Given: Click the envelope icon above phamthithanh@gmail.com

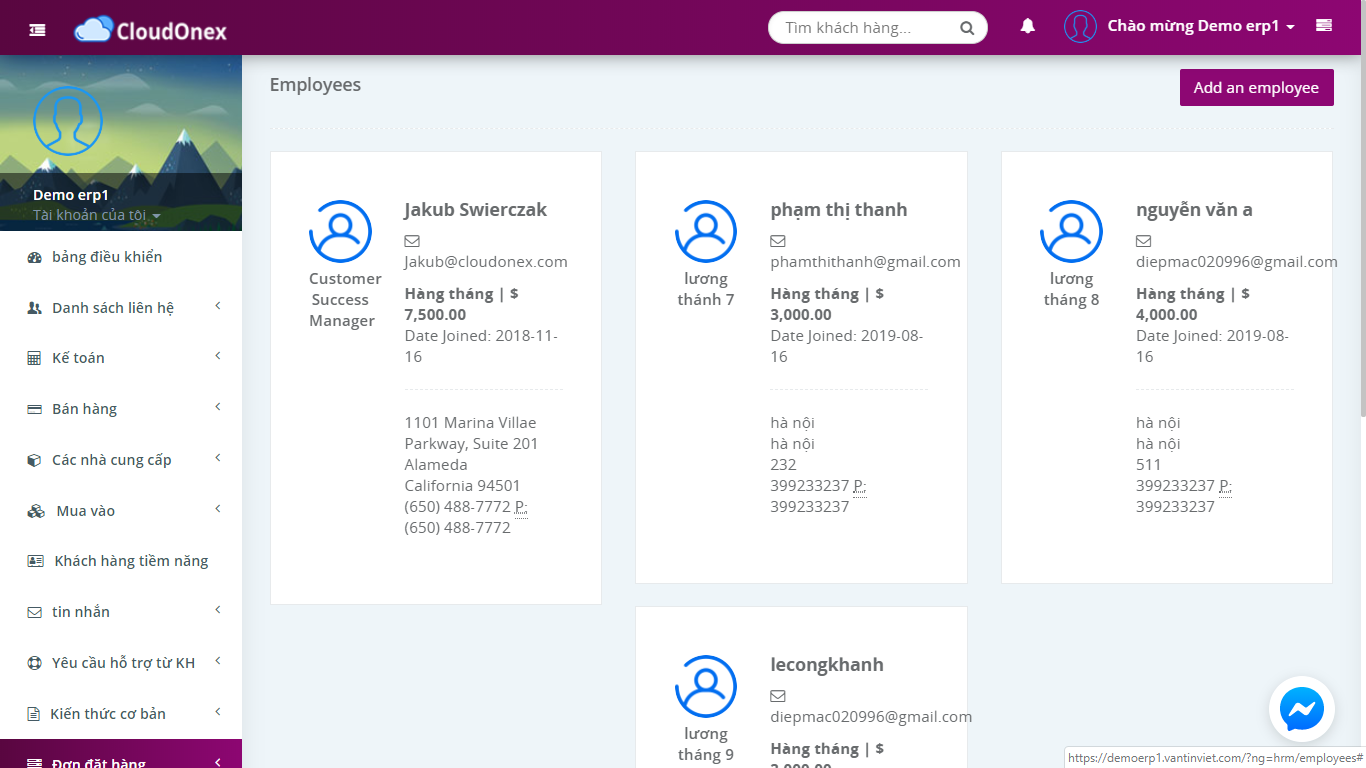Looking at the screenshot, I should point(778,241).
